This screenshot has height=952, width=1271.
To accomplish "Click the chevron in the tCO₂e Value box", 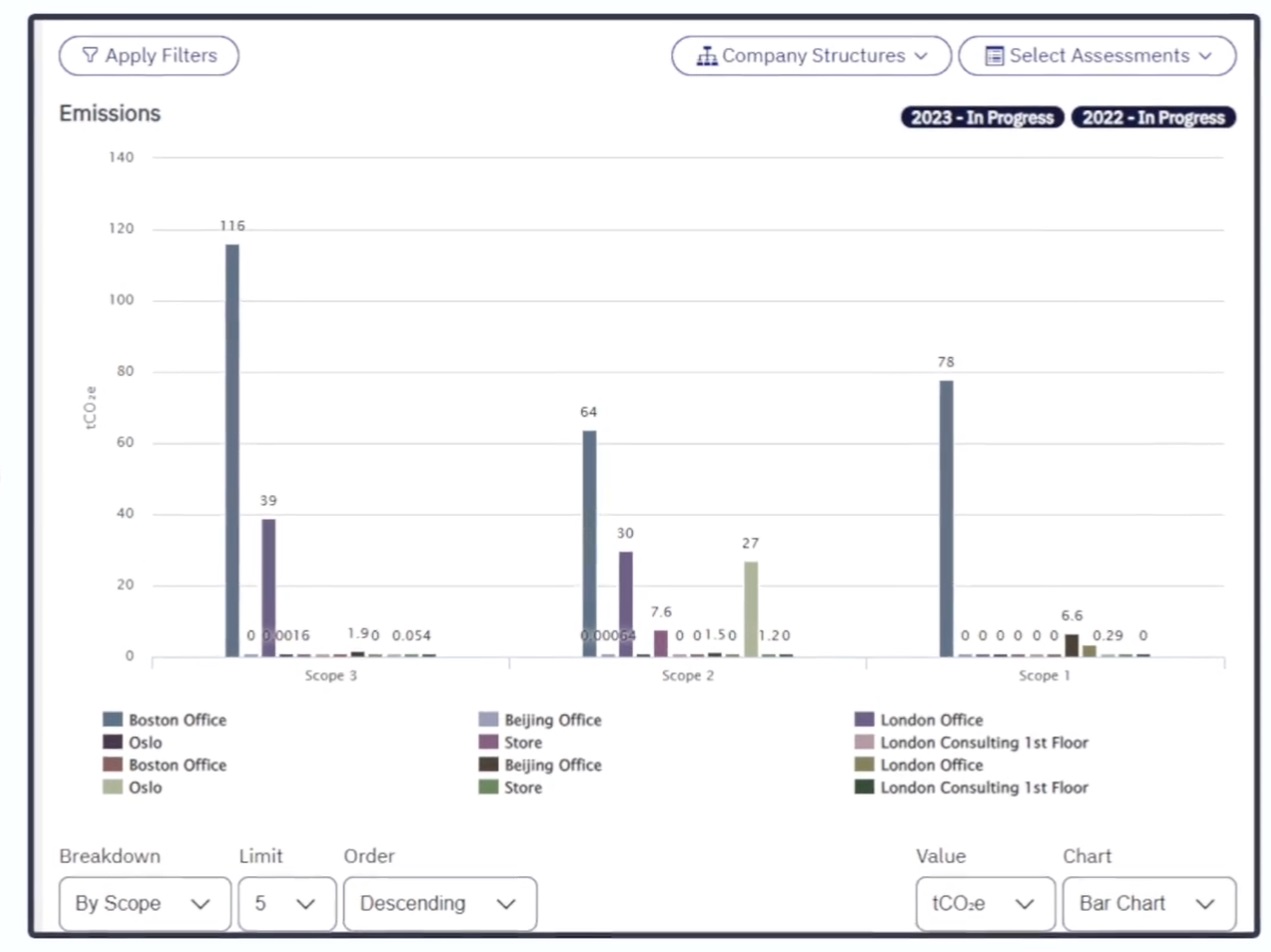I will click(x=1024, y=904).
